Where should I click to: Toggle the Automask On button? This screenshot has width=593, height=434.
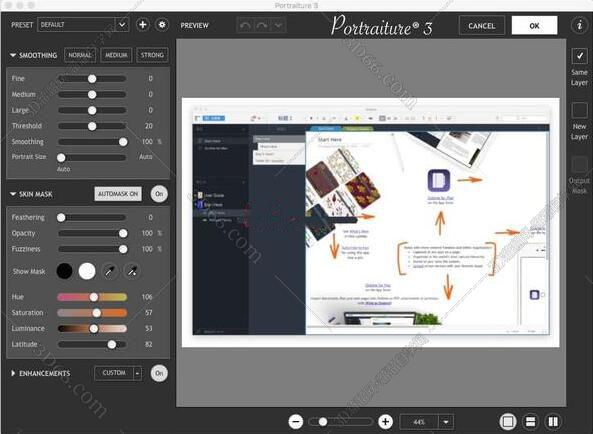[x=118, y=194]
